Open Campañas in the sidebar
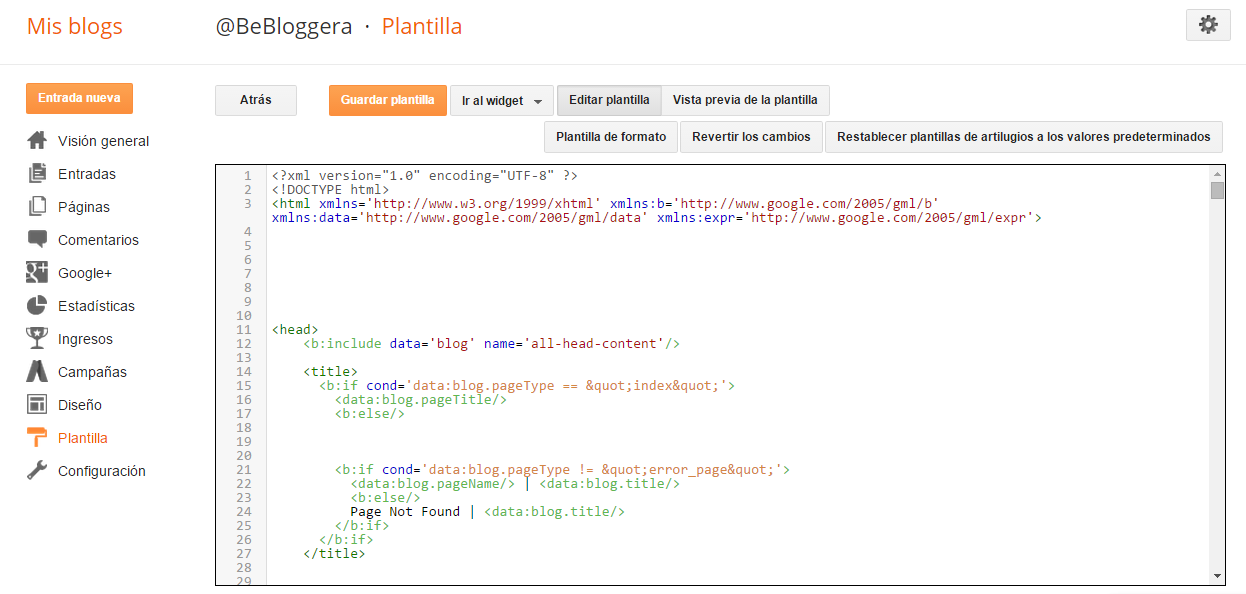1246x594 pixels. pos(92,372)
